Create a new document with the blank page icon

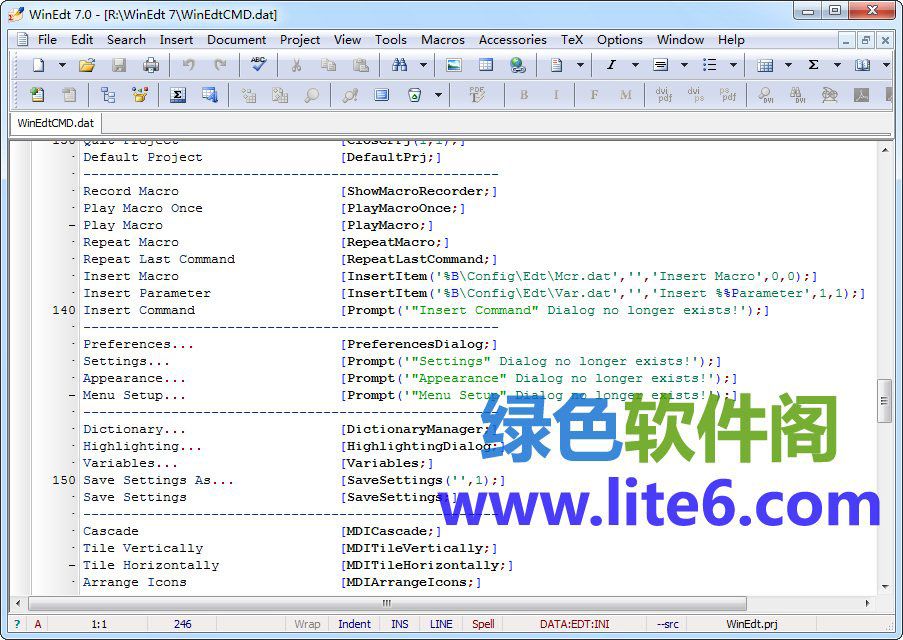click(x=38, y=65)
